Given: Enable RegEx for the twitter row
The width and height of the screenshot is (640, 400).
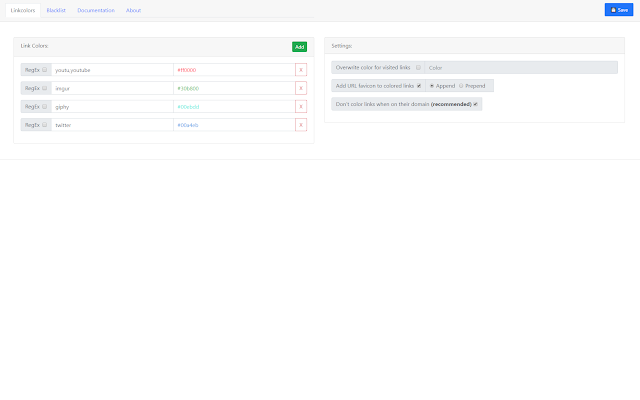Looking at the screenshot, I should coord(44,125).
